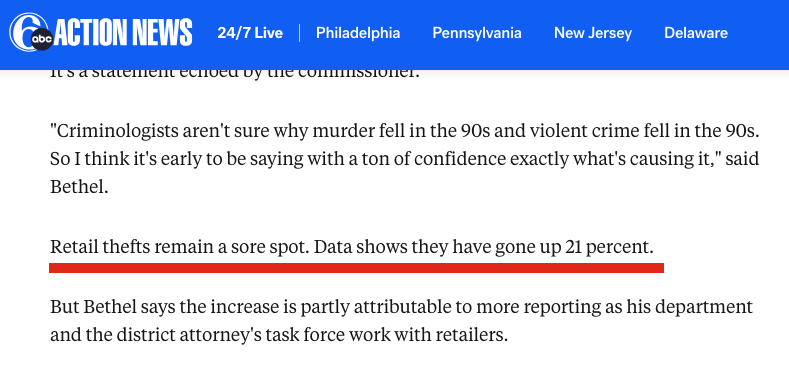Viewport: 789px width, 372px height.
Task: Click the black abc circle emblem
Action: point(42,39)
